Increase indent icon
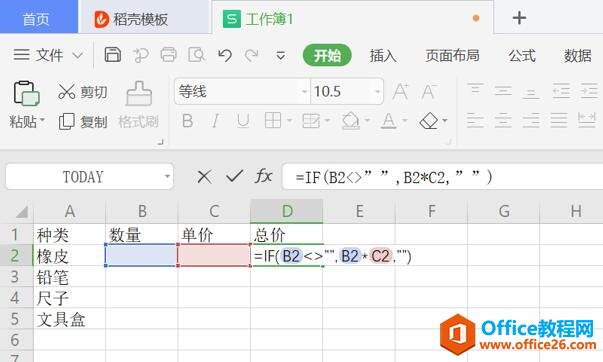This screenshot has height=362, width=603. [589, 91]
